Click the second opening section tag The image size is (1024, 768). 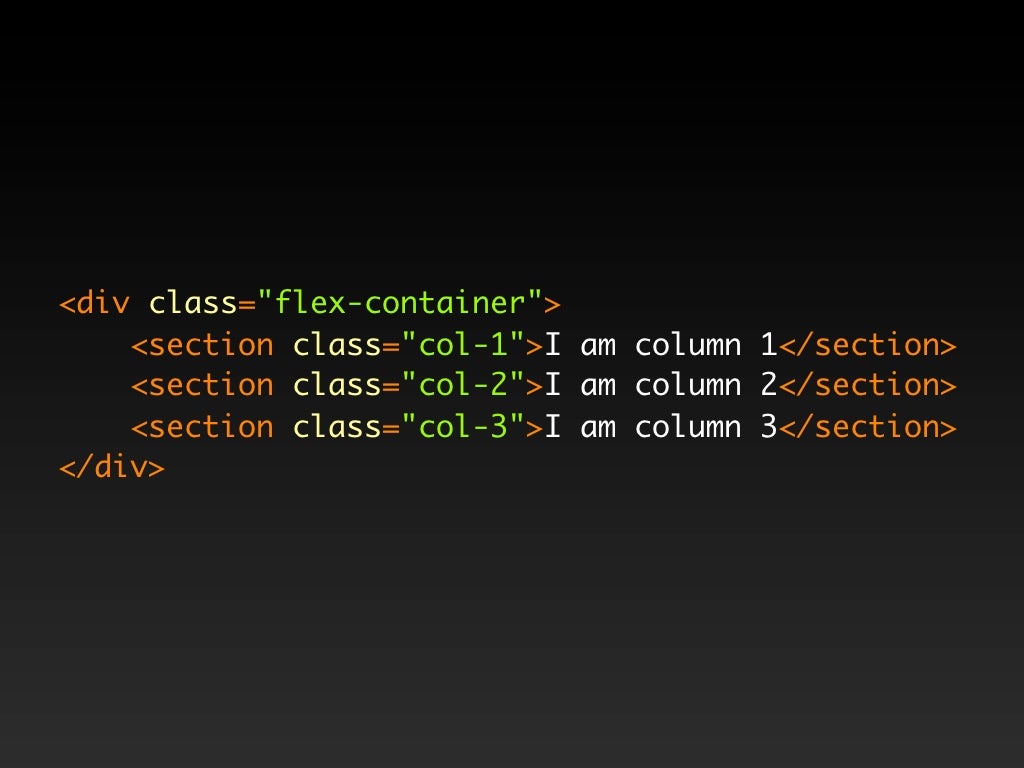coord(202,385)
